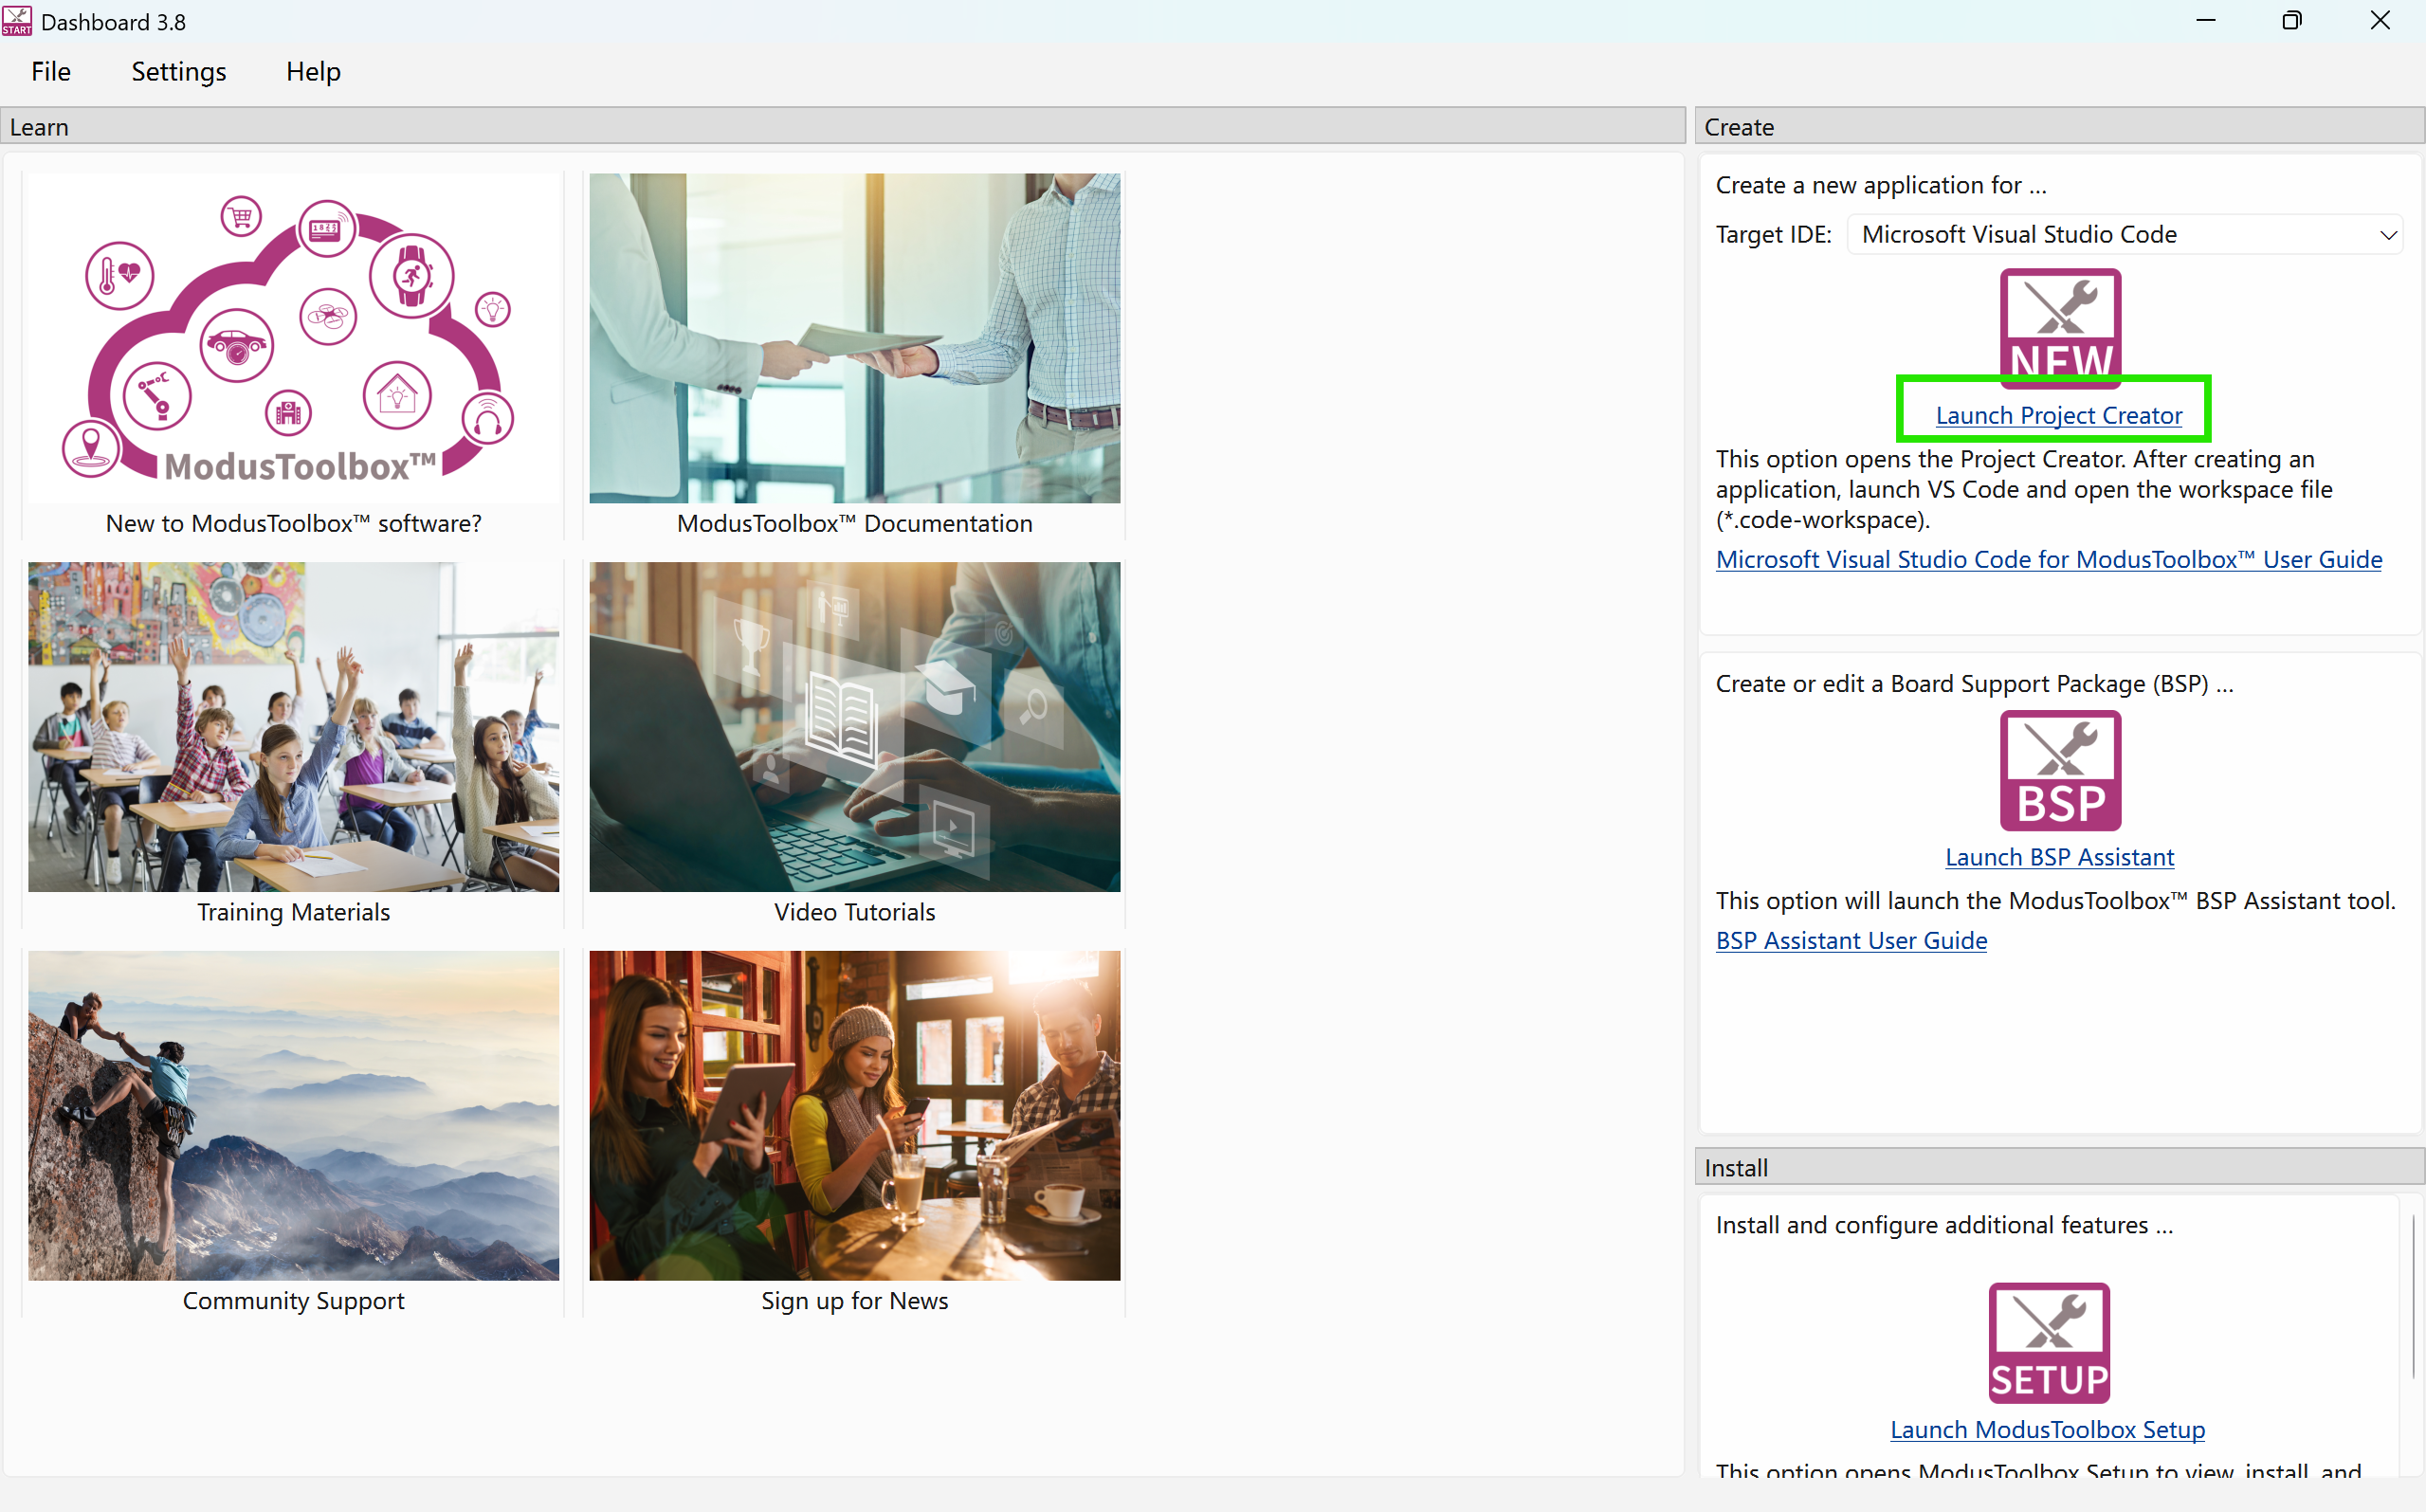Viewport: 2426px width, 1512px height.
Task: Click the Install panel header
Action: 2059,1168
